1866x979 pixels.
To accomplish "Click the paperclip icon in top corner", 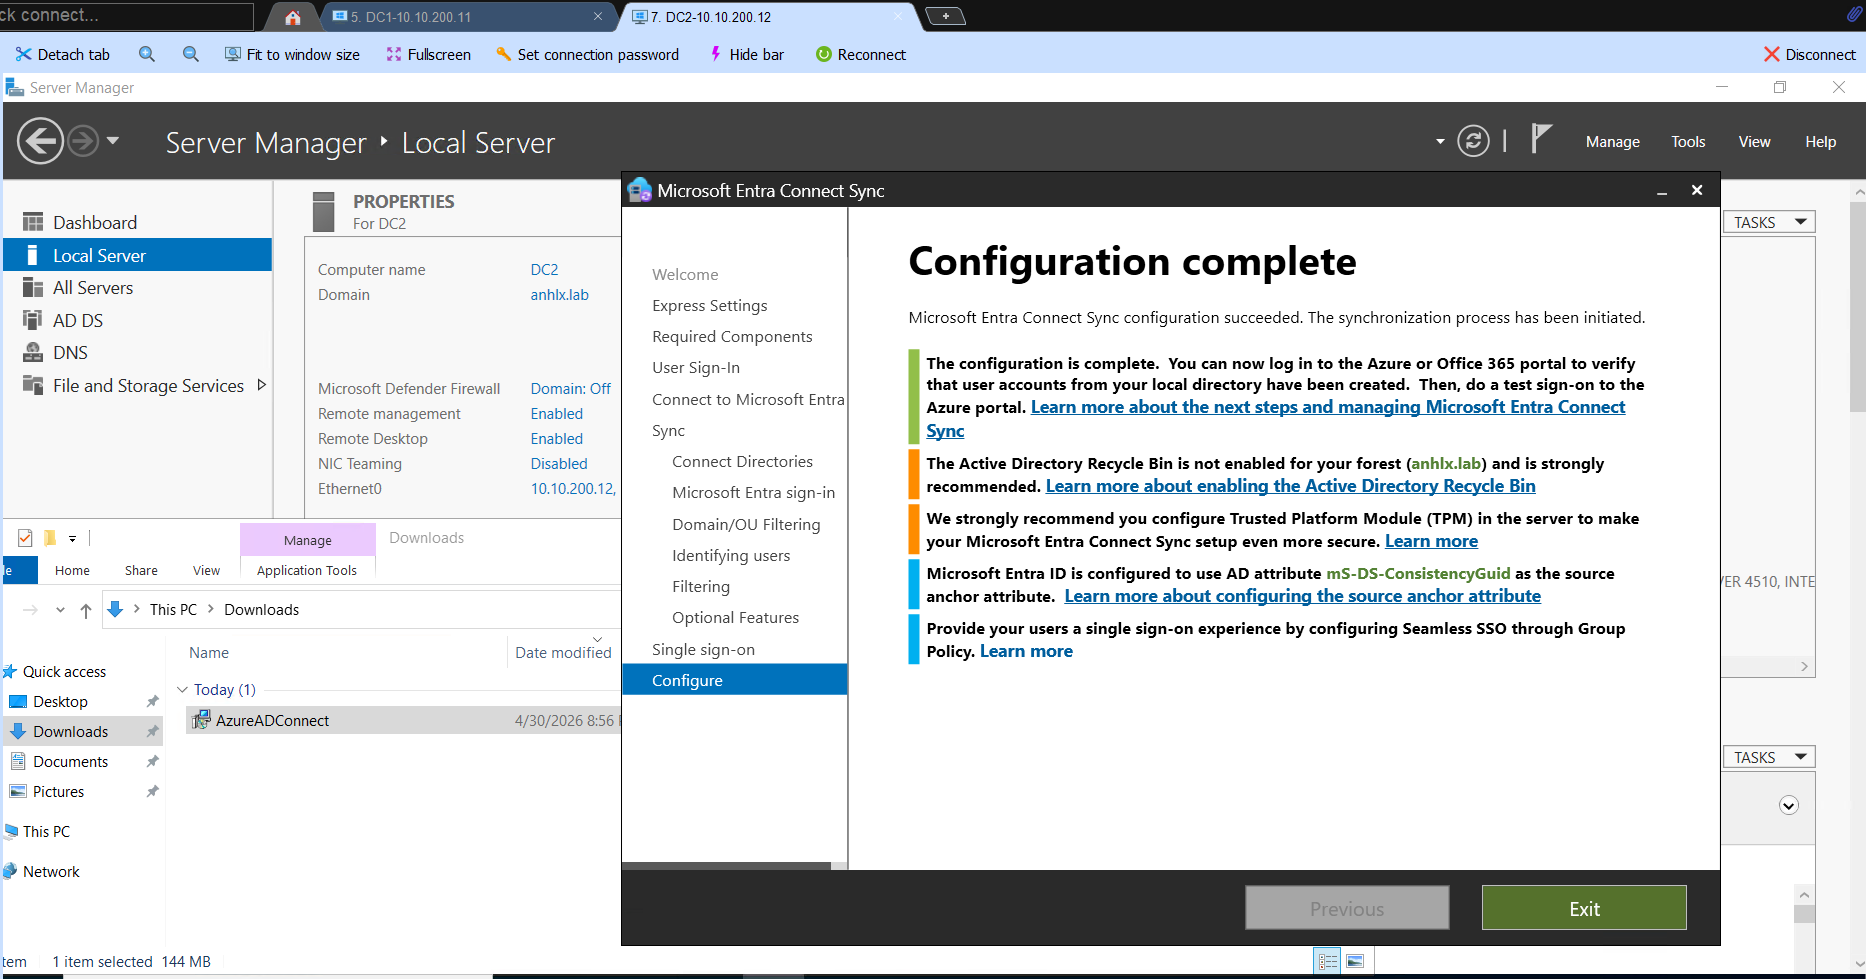I will [x=1853, y=14].
